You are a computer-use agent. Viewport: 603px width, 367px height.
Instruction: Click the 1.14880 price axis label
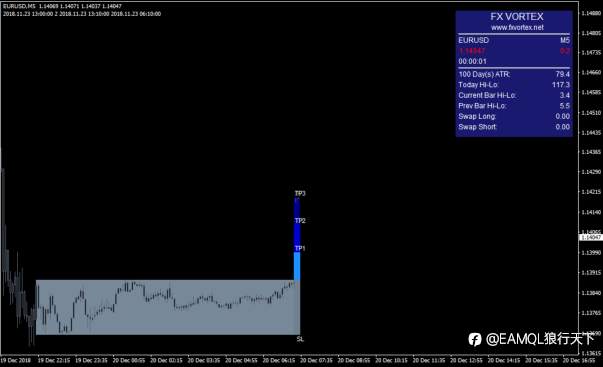[x=591, y=13]
